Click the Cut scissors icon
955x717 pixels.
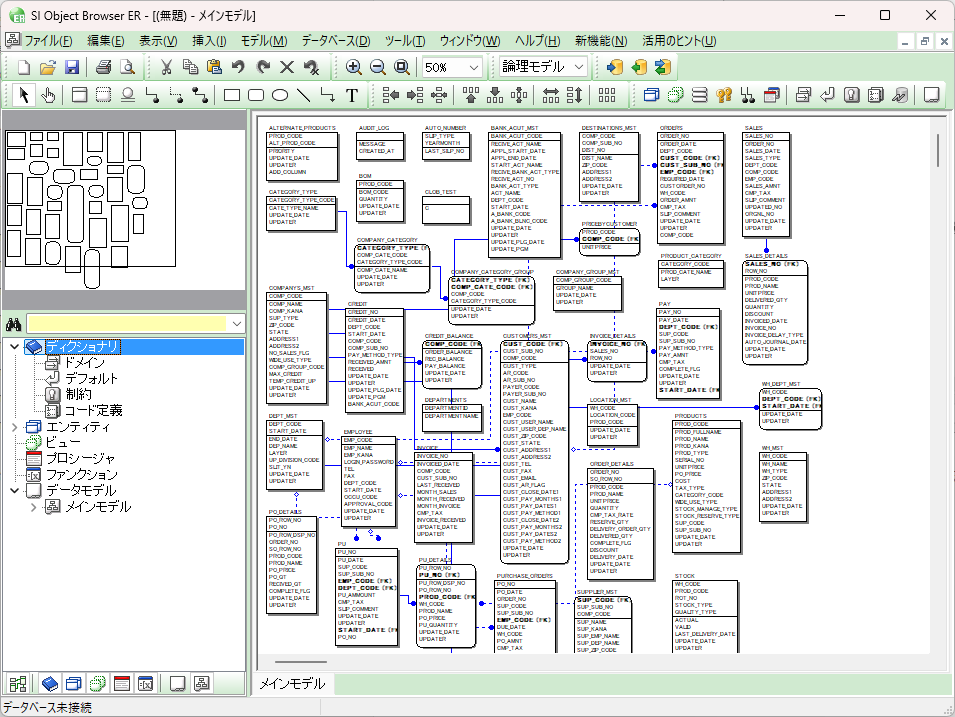pos(166,67)
